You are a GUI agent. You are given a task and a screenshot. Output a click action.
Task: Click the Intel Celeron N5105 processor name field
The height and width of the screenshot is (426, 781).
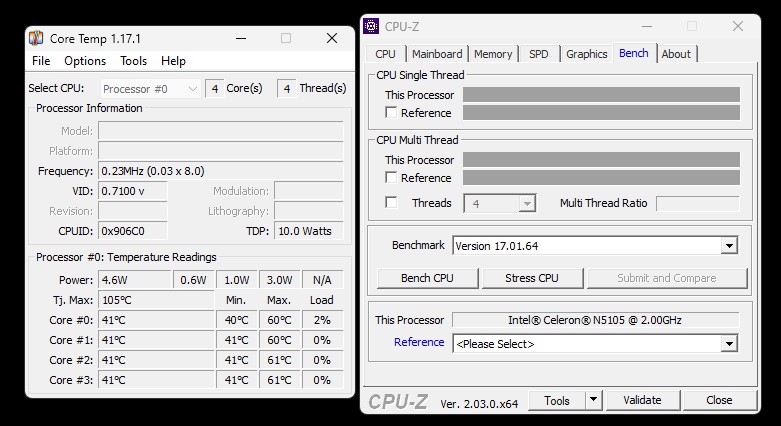click(x=595, y=320)
